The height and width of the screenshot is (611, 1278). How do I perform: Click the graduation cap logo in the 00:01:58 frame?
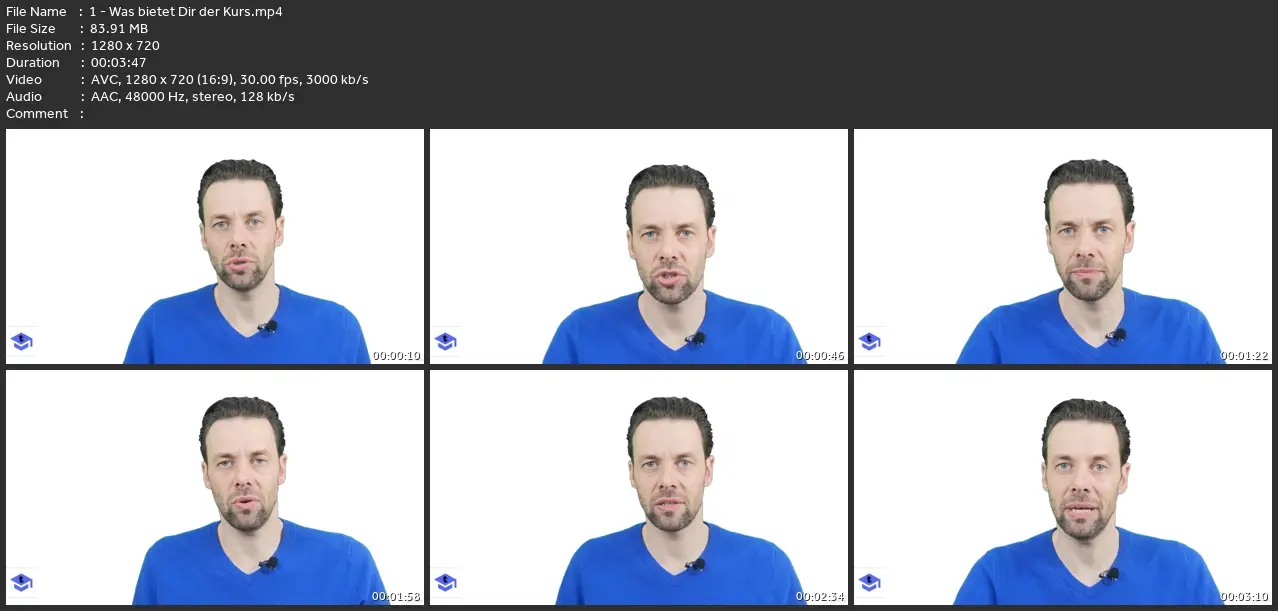click(x=22, y=582)
